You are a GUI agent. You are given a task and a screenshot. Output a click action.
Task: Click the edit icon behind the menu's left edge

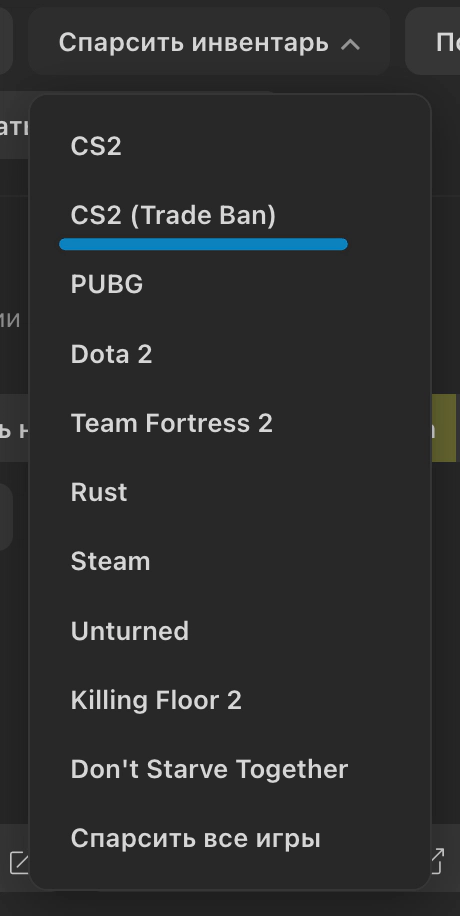point(19,862)
